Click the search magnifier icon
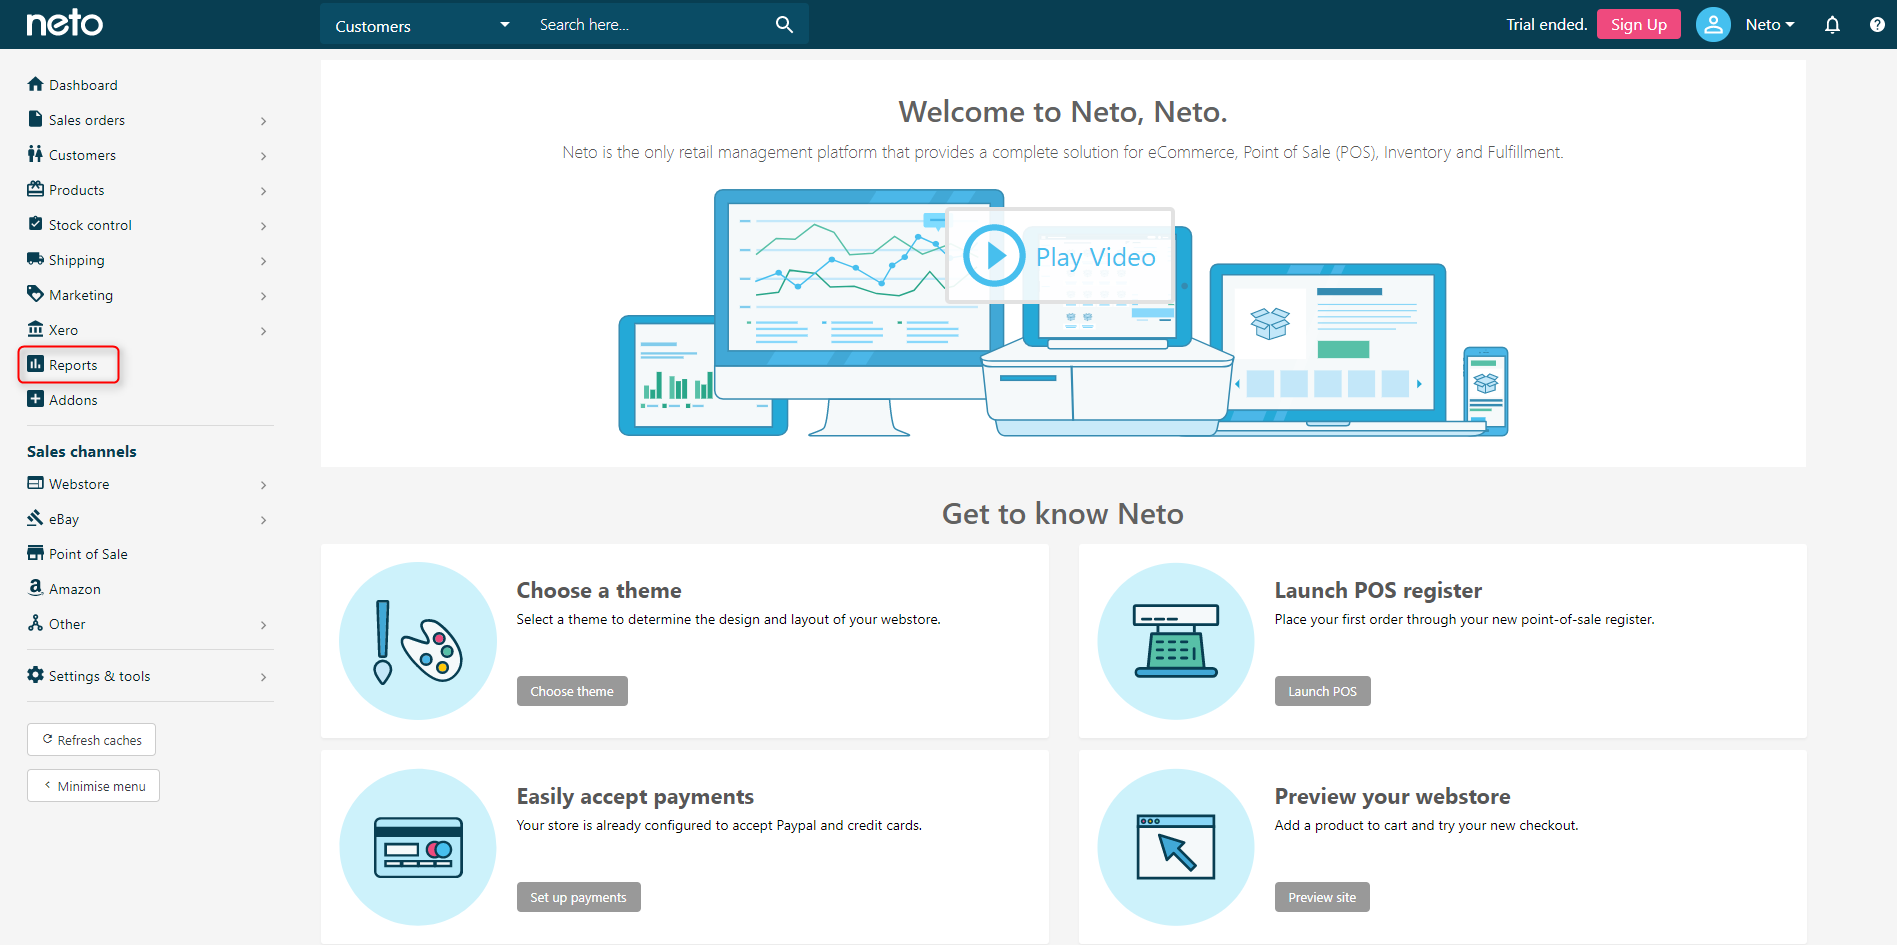This screenshot has height=945, width=1897. pos(784,24)
